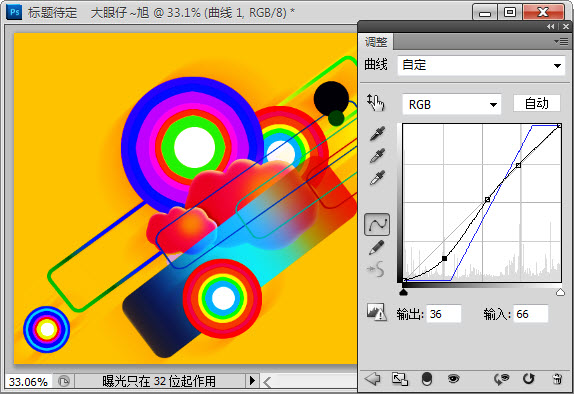Click the status text 曝光只在 32 位起作用

click(159, 382)
